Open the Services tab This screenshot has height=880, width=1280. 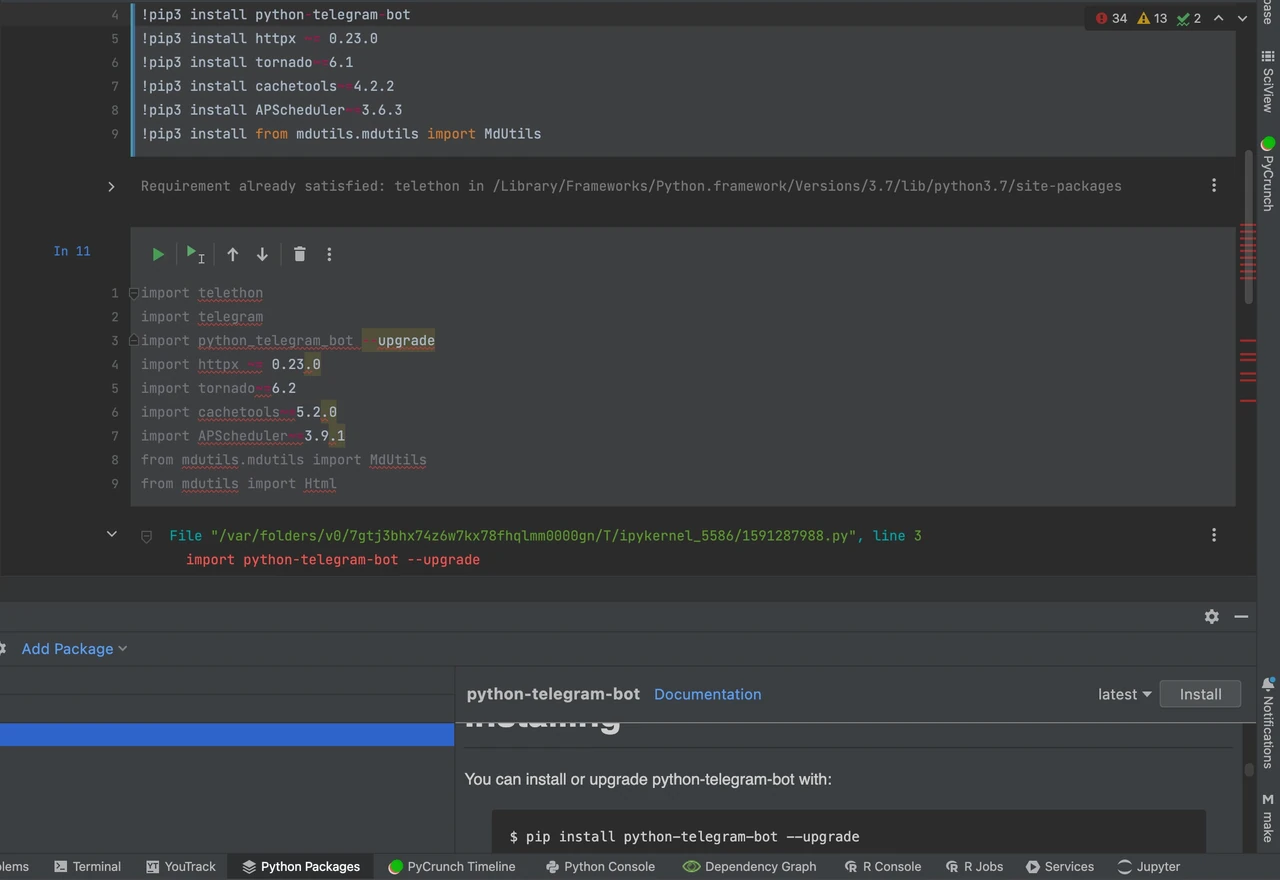(1060, 867)
